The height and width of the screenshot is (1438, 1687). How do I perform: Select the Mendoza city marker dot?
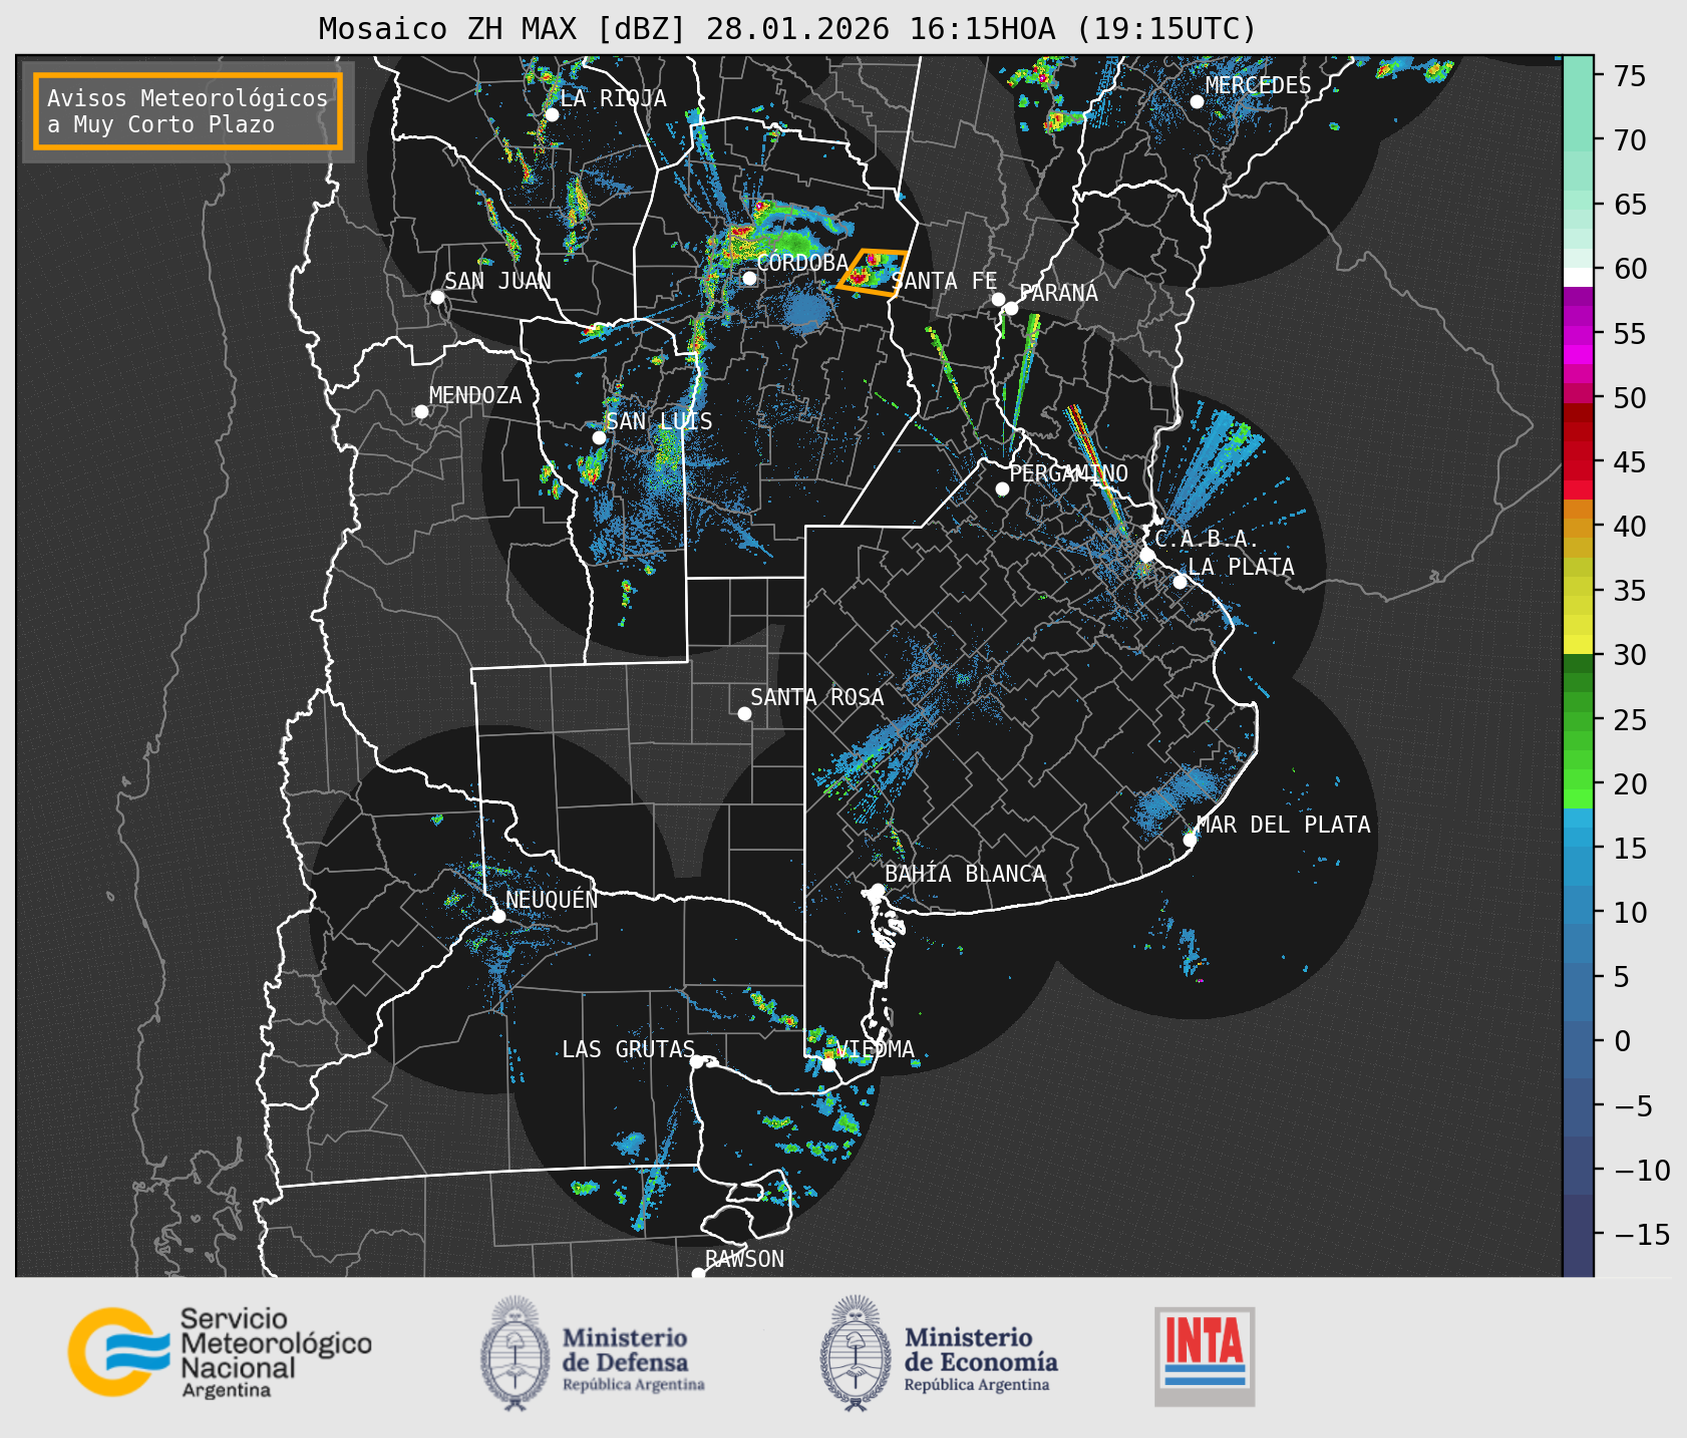coord(421,412)
